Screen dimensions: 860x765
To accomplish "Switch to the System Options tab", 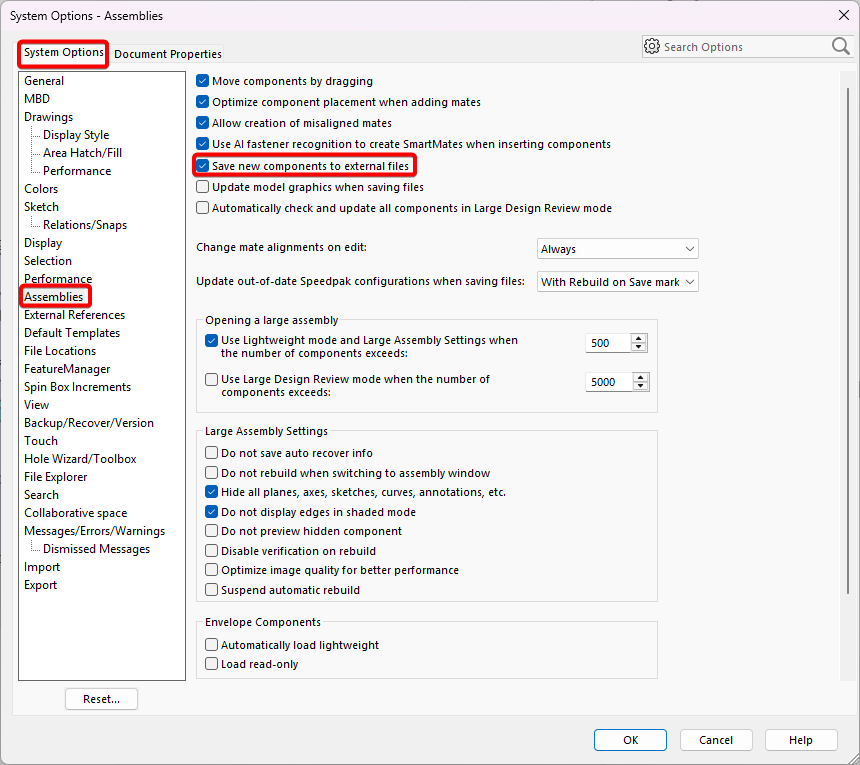I will [x=64, y=53].
